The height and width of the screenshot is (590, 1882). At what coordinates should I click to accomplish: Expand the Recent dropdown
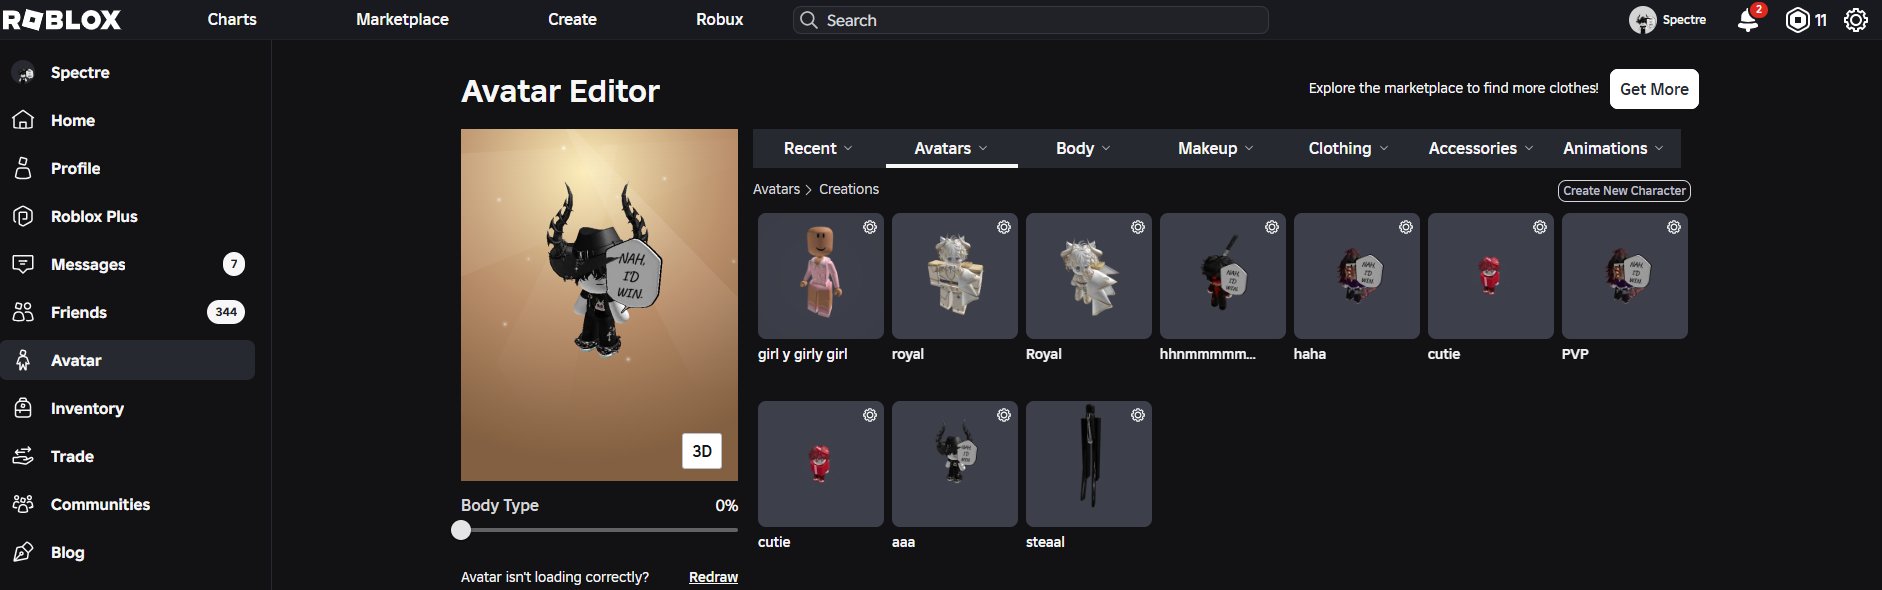(x=818, y=148)
